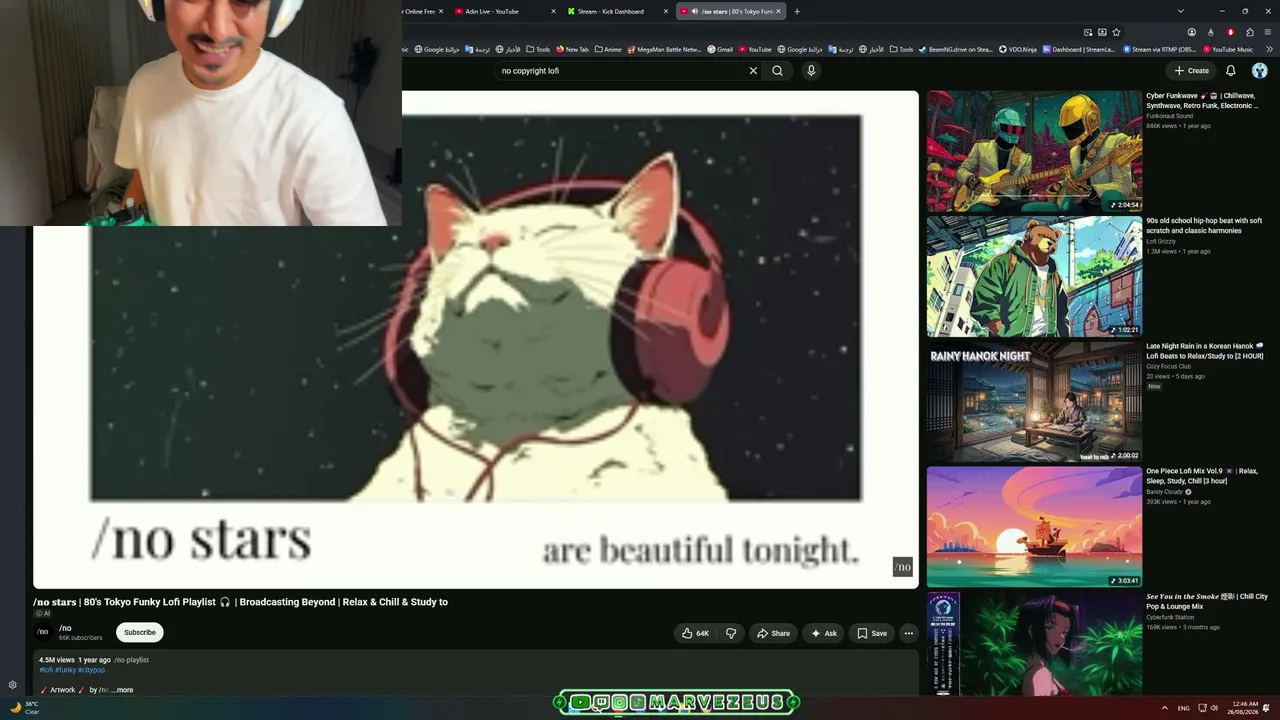Screen dimensions: 1280x720
Task: Open the browser main menu
Action: tap(1268, 32)
